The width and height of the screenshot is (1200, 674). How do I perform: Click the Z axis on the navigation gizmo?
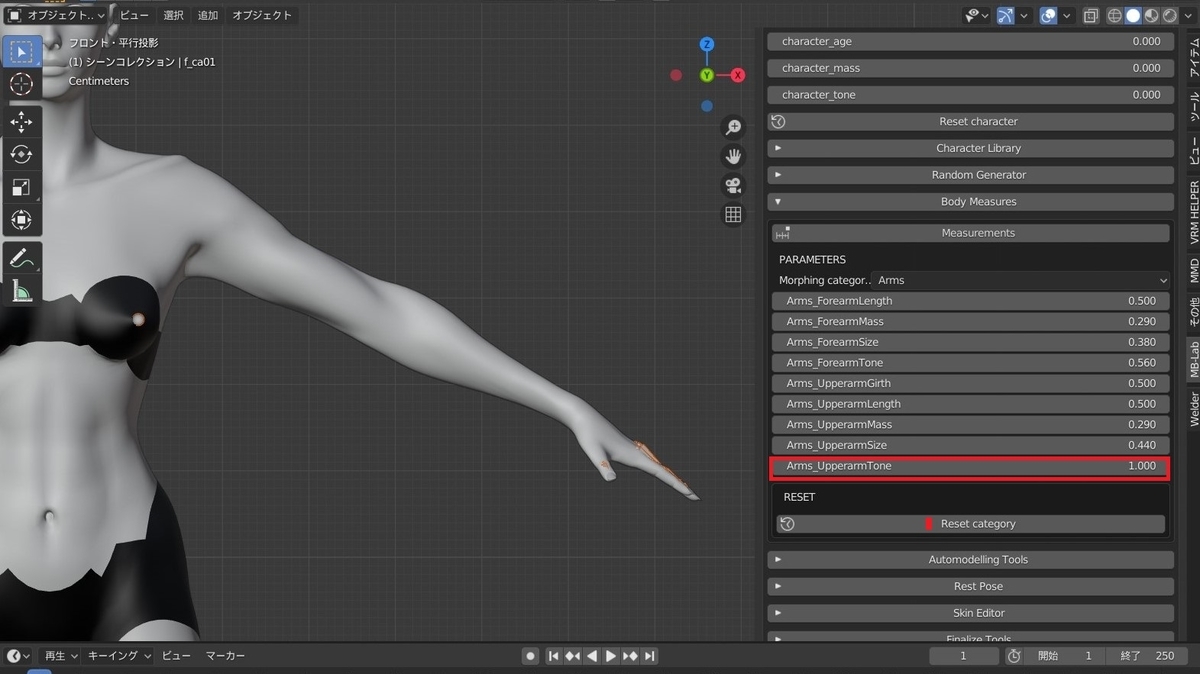pos(707,45)
